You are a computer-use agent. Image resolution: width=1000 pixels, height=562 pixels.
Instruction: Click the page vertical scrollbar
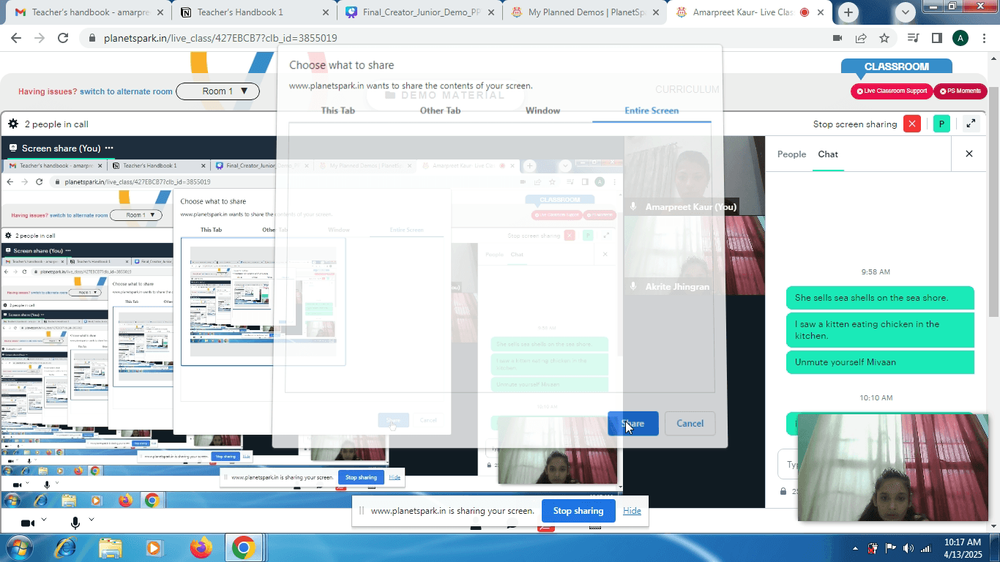point(994,201)
